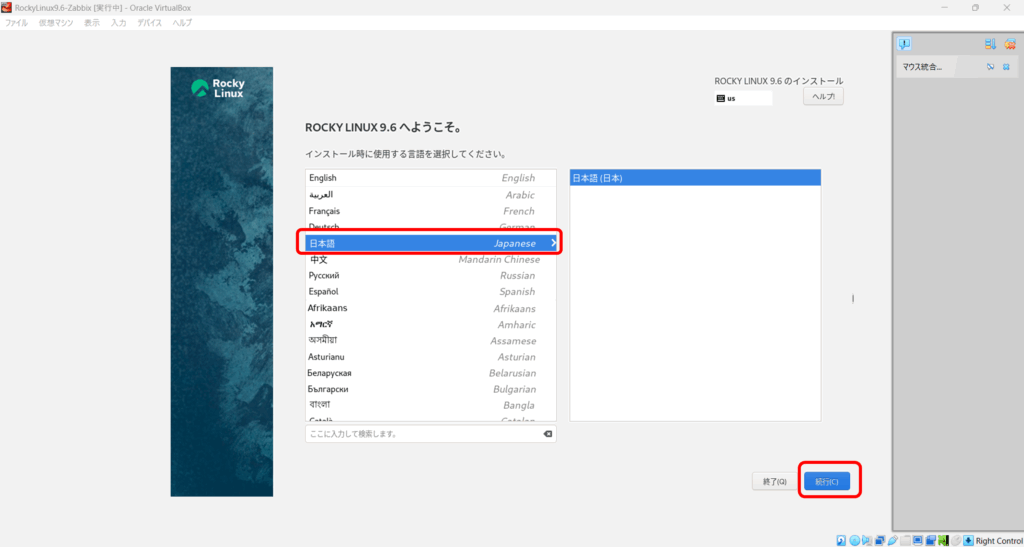Screen dimensions: 1024x547
Task: Click the recording status icon
Action: point(931,540)
